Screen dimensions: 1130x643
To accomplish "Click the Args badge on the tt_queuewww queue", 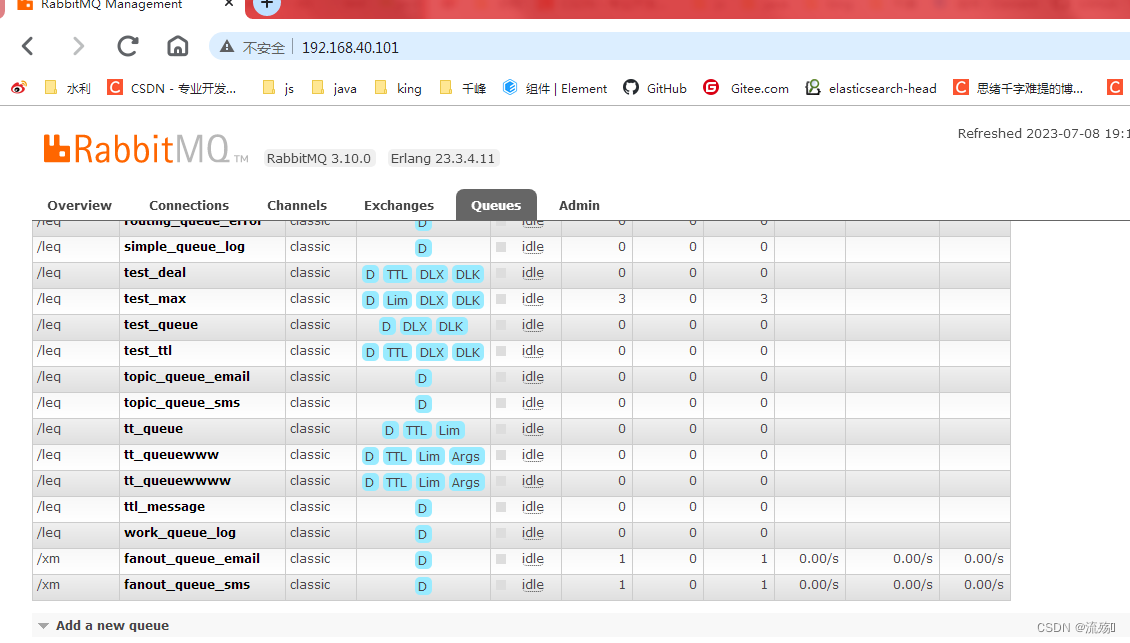I will (x=466, y=456).
